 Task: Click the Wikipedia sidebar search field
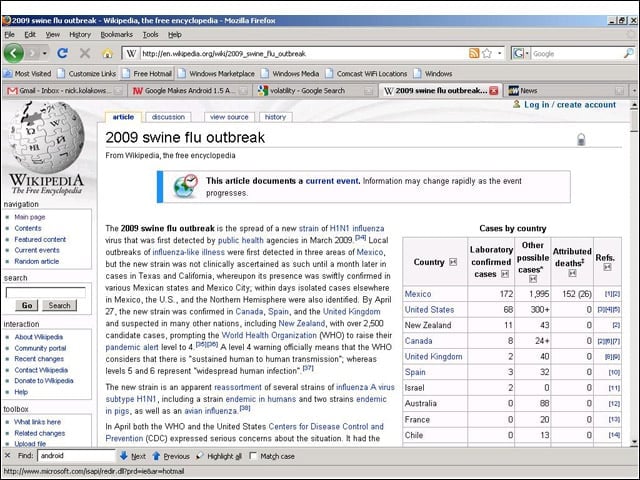click(46, 292)
